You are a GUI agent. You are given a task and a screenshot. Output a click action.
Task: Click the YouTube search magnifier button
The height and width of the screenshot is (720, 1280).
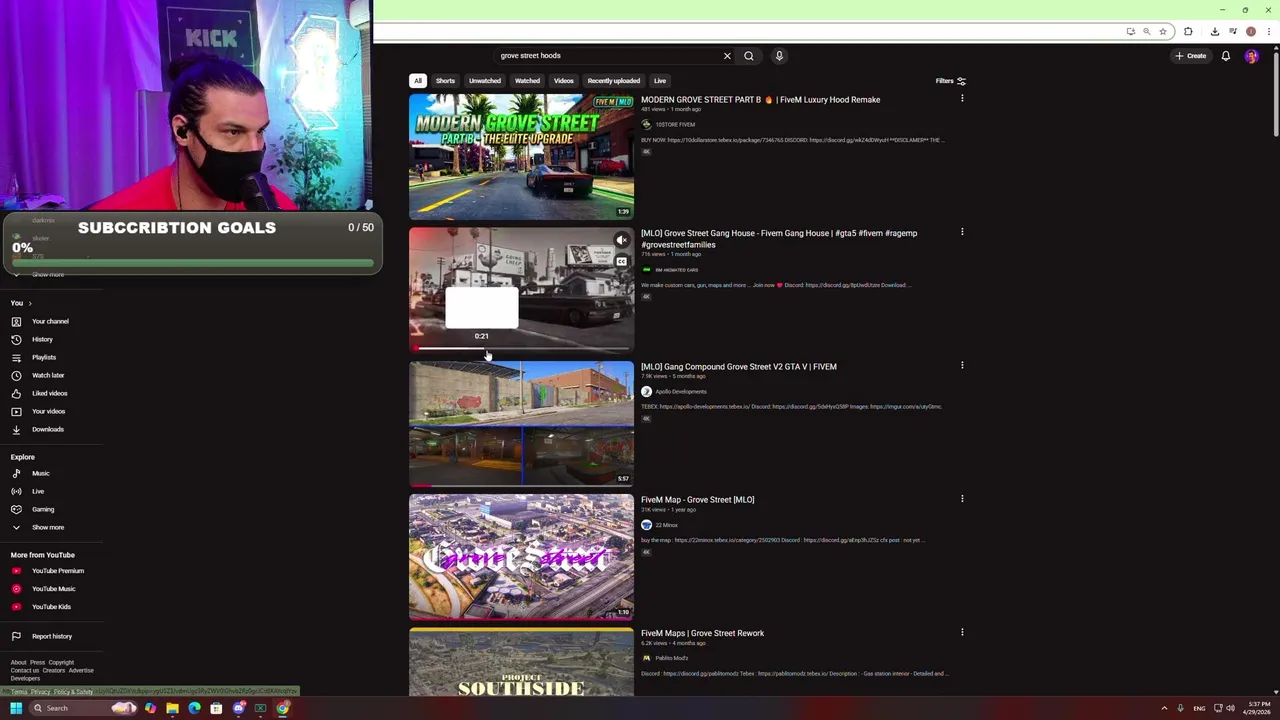pyautogui.click(x=748, y=56)
